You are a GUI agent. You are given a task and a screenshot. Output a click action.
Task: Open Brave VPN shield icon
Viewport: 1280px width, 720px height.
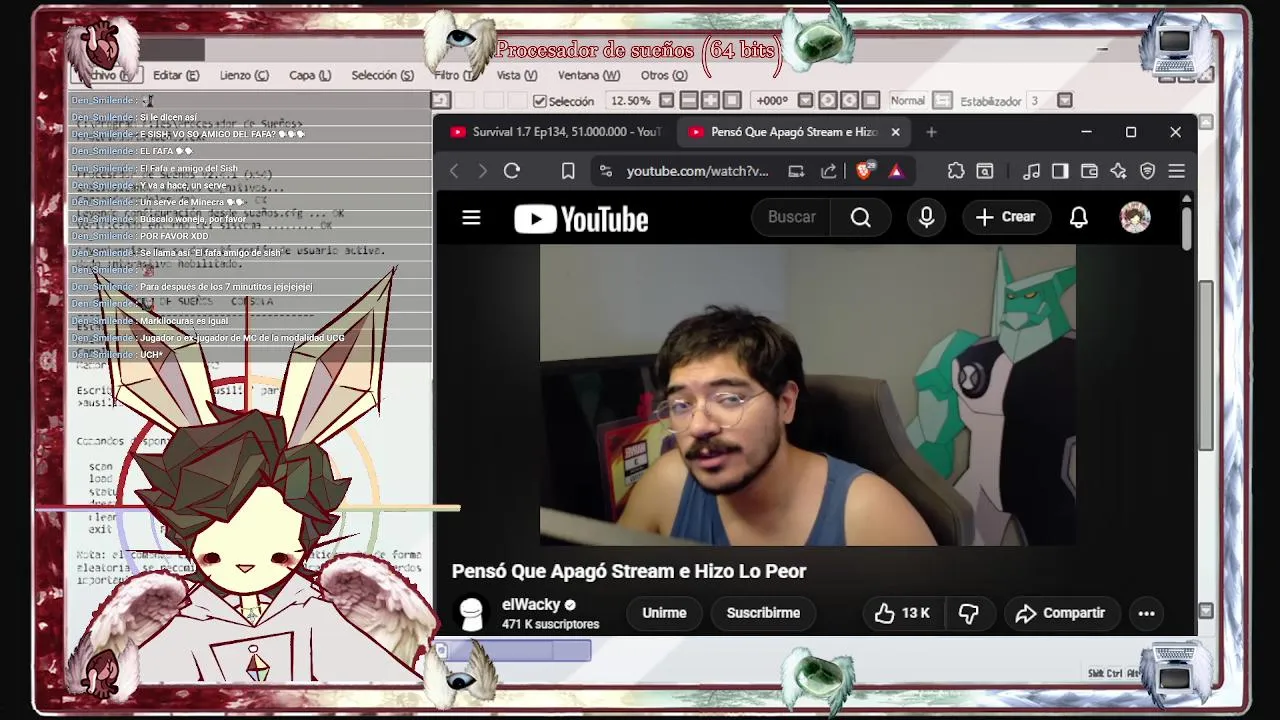(x=1147, y=171)
